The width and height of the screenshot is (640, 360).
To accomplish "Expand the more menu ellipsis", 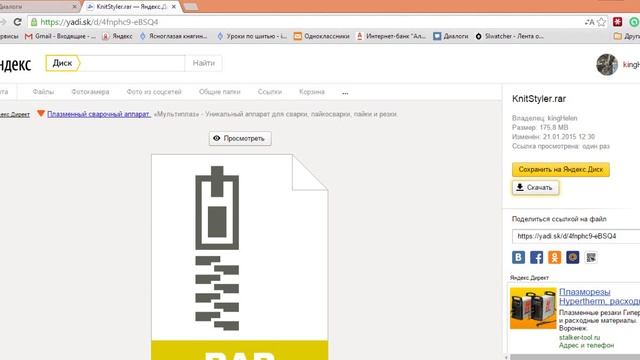I will click(x=345, y=93).
